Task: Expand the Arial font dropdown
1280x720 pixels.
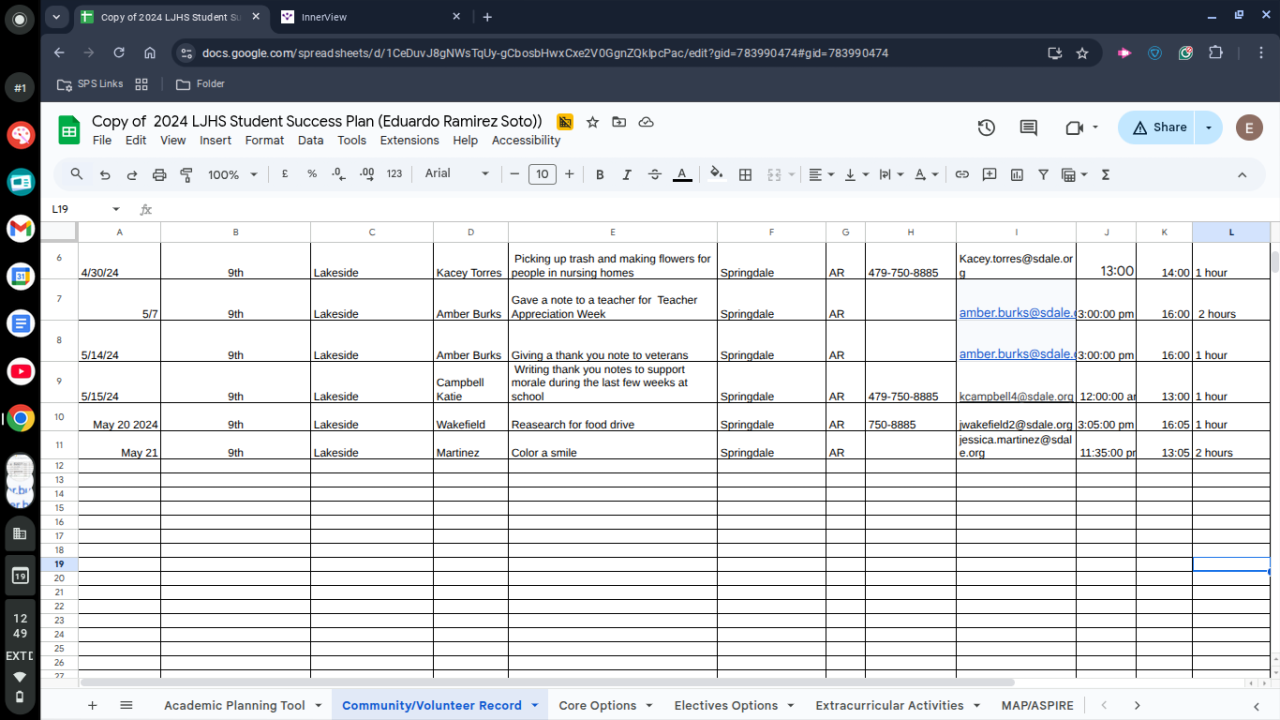Action: pos(457,174)
